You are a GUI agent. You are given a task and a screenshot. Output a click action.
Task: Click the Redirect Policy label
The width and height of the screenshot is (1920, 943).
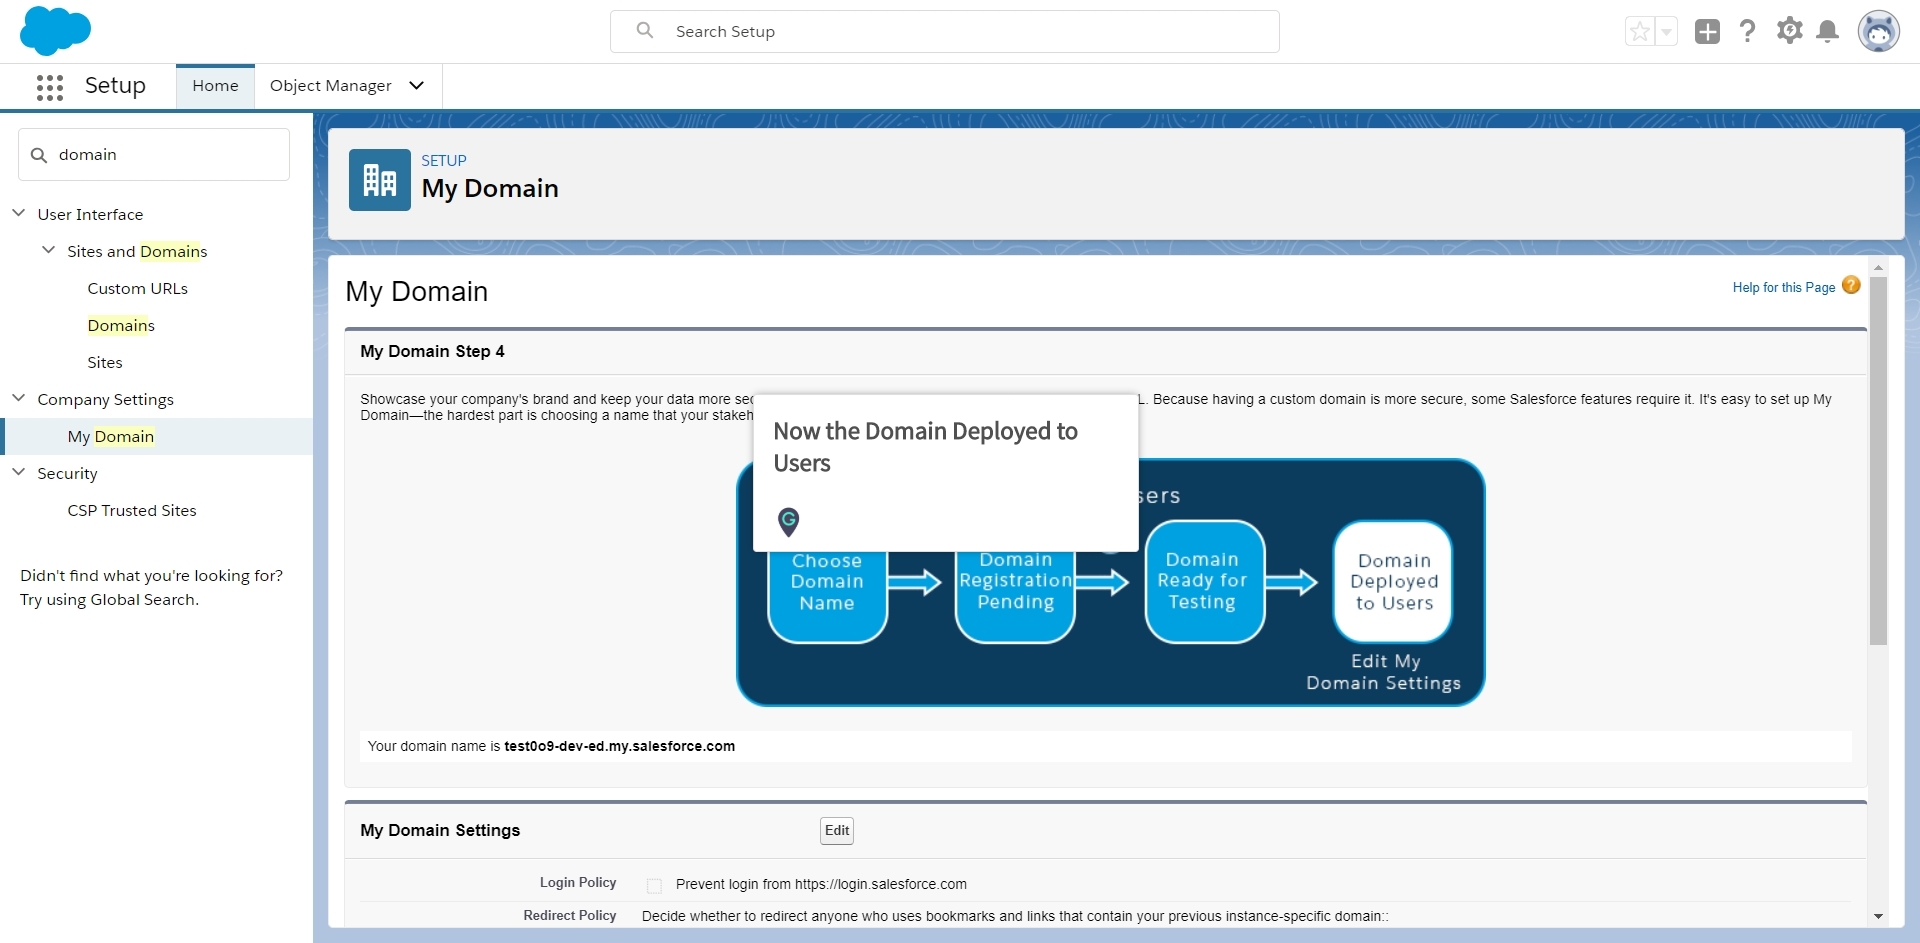[570, 916]
